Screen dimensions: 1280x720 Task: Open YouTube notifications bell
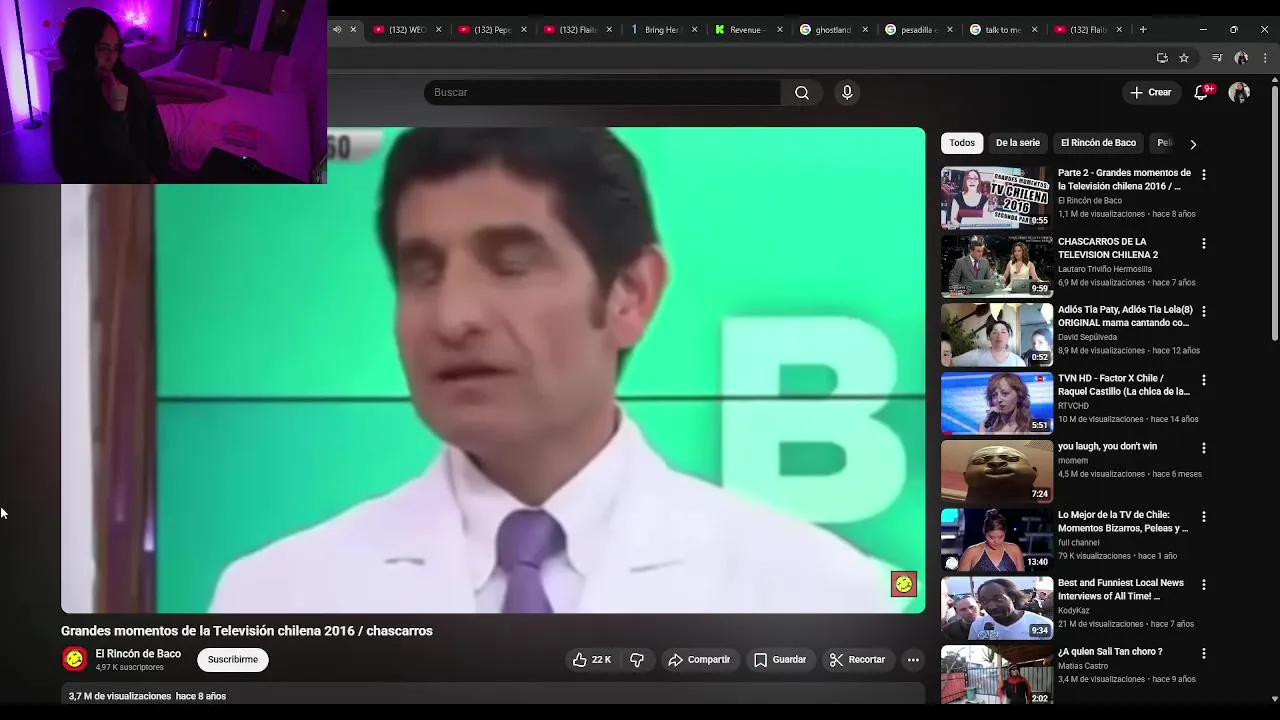pos(1201,92)
